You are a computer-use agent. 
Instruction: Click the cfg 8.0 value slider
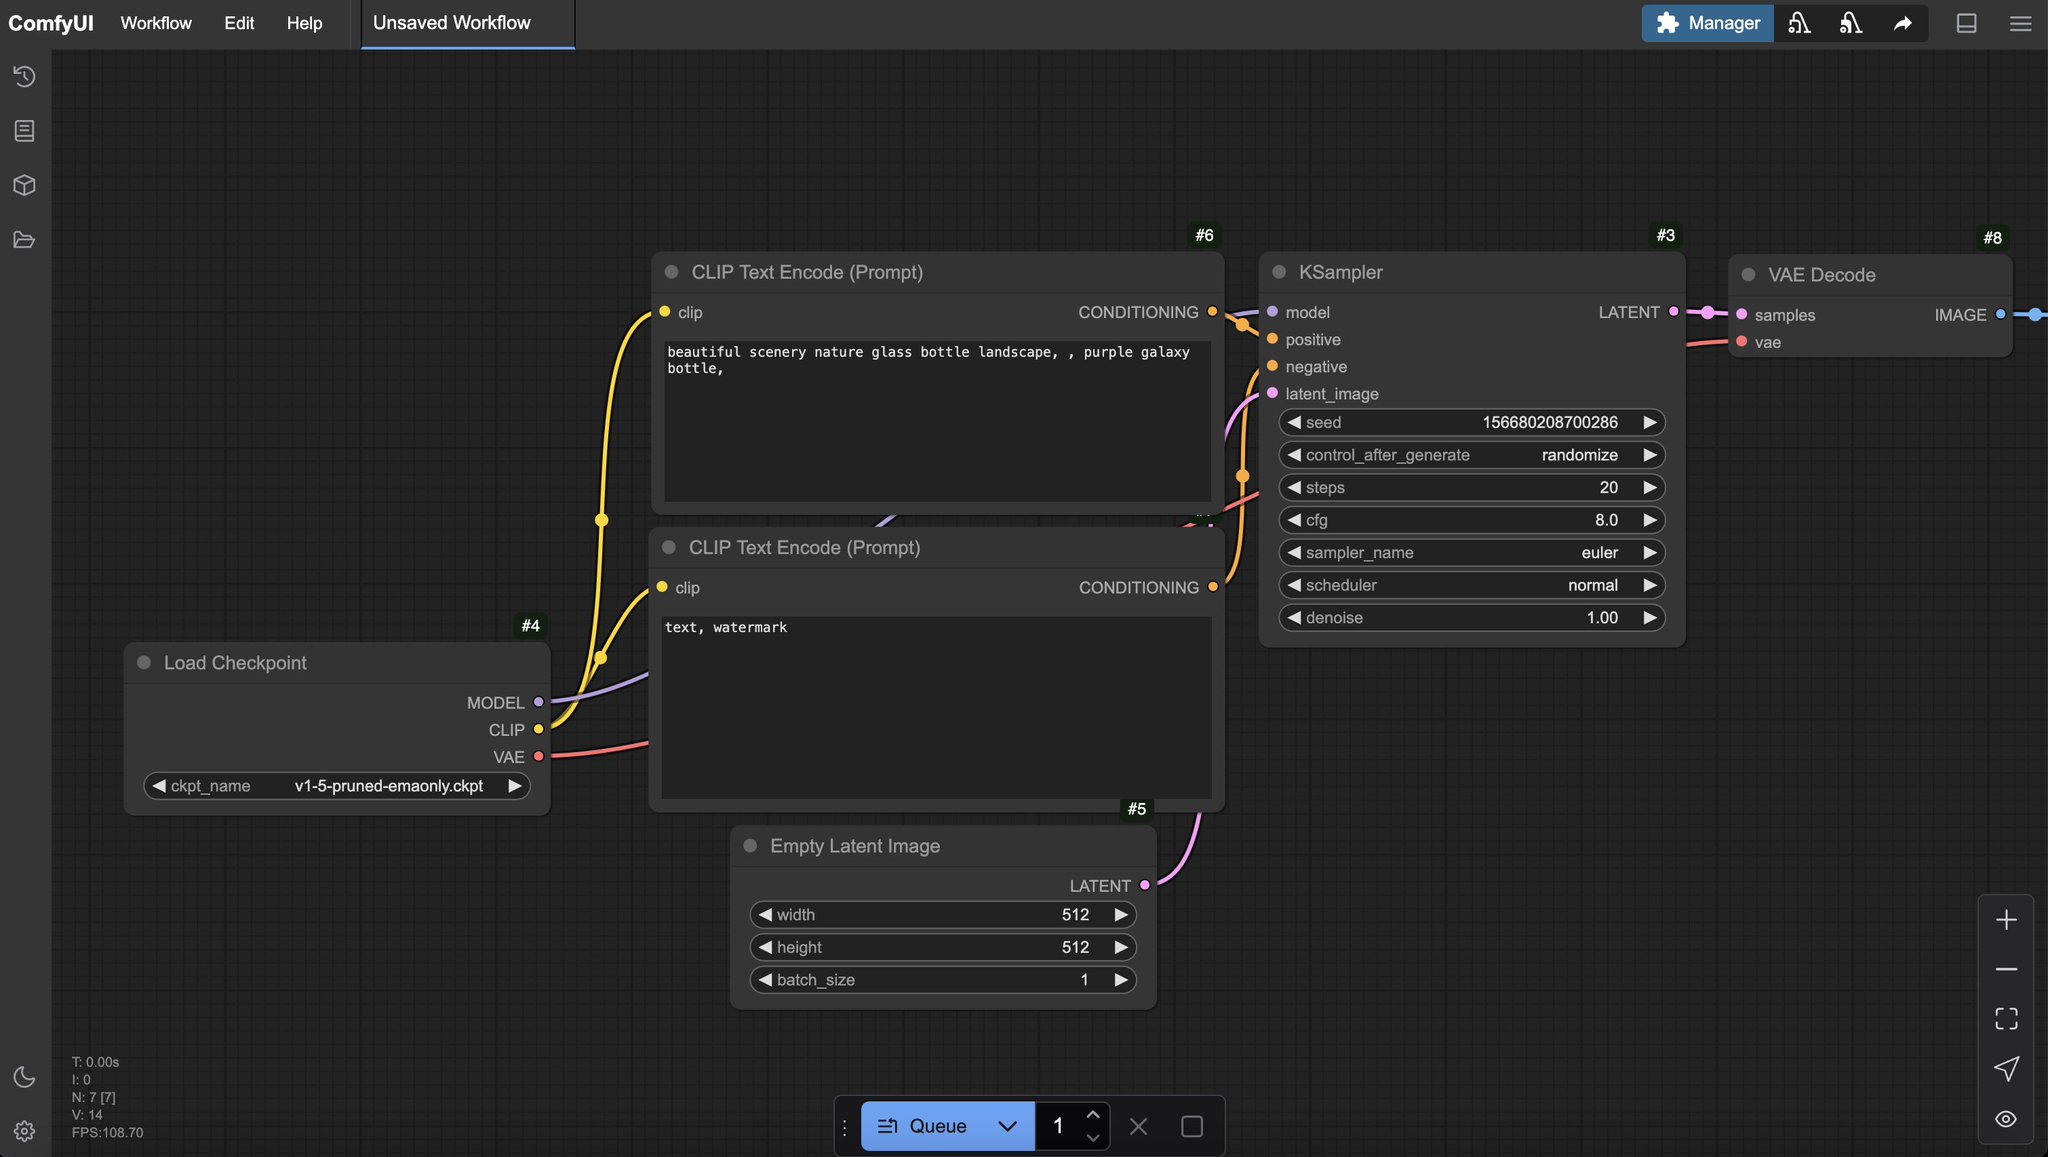[x=1471, y=520]
